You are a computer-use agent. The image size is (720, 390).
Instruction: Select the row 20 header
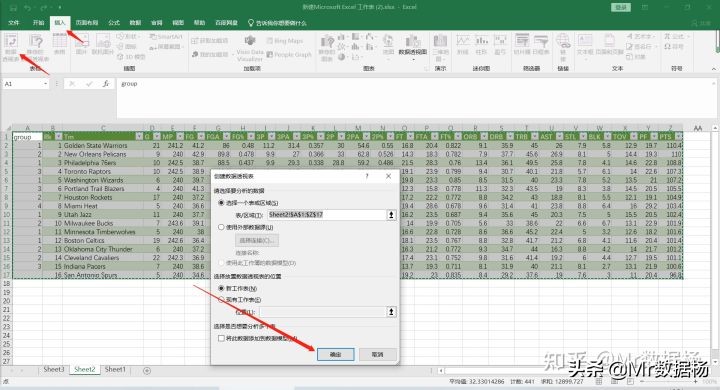point(6,301)
